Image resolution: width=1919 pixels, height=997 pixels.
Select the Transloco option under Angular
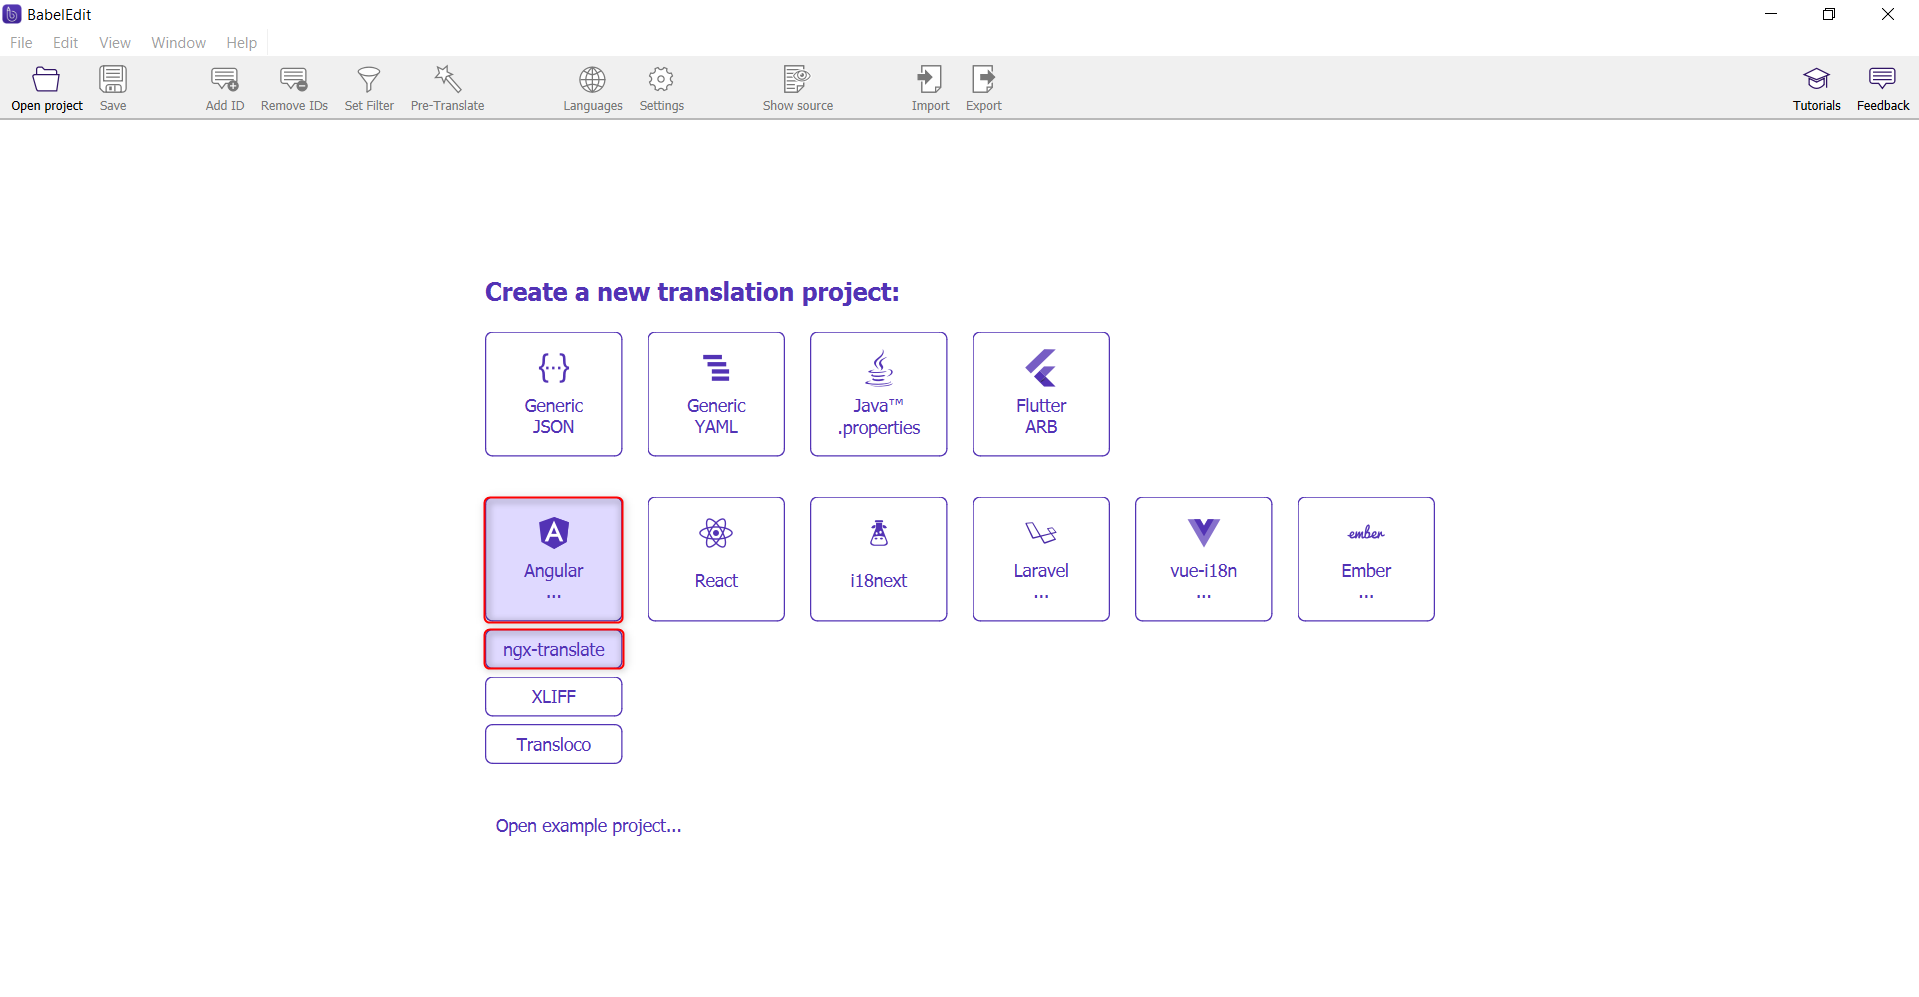(554, 744)
